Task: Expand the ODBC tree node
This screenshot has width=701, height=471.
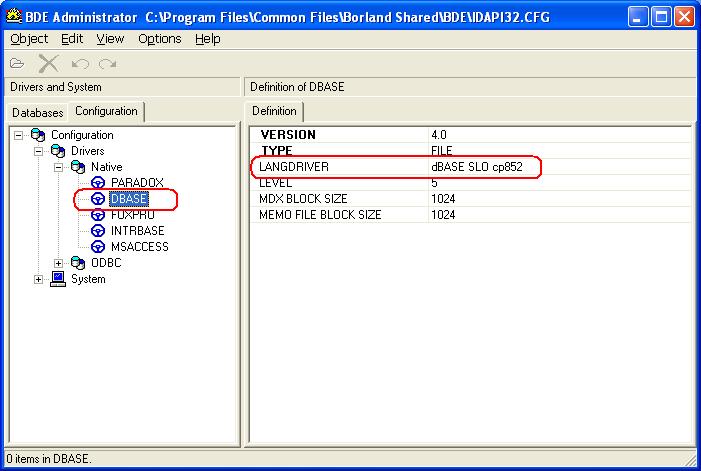Action: point(59,263)
